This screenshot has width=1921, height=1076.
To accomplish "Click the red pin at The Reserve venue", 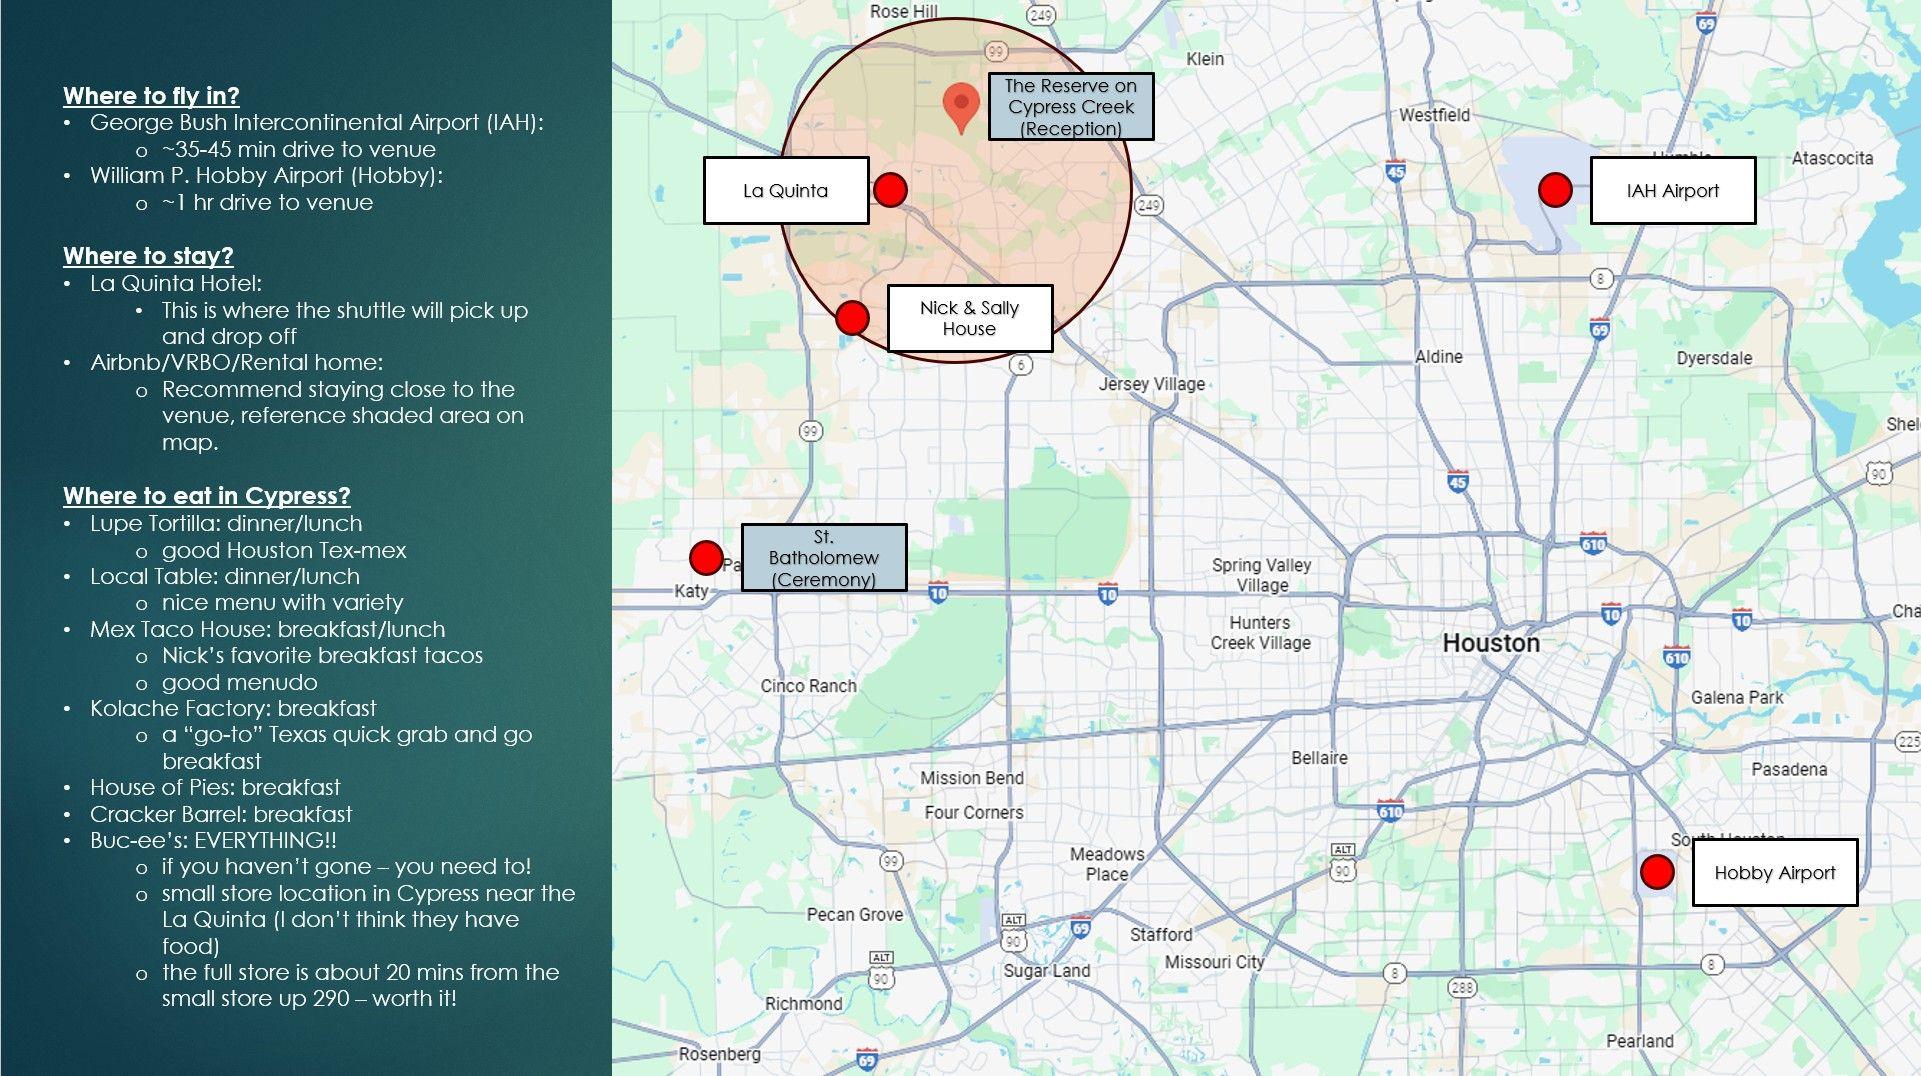I will click(x=961, y=104).
